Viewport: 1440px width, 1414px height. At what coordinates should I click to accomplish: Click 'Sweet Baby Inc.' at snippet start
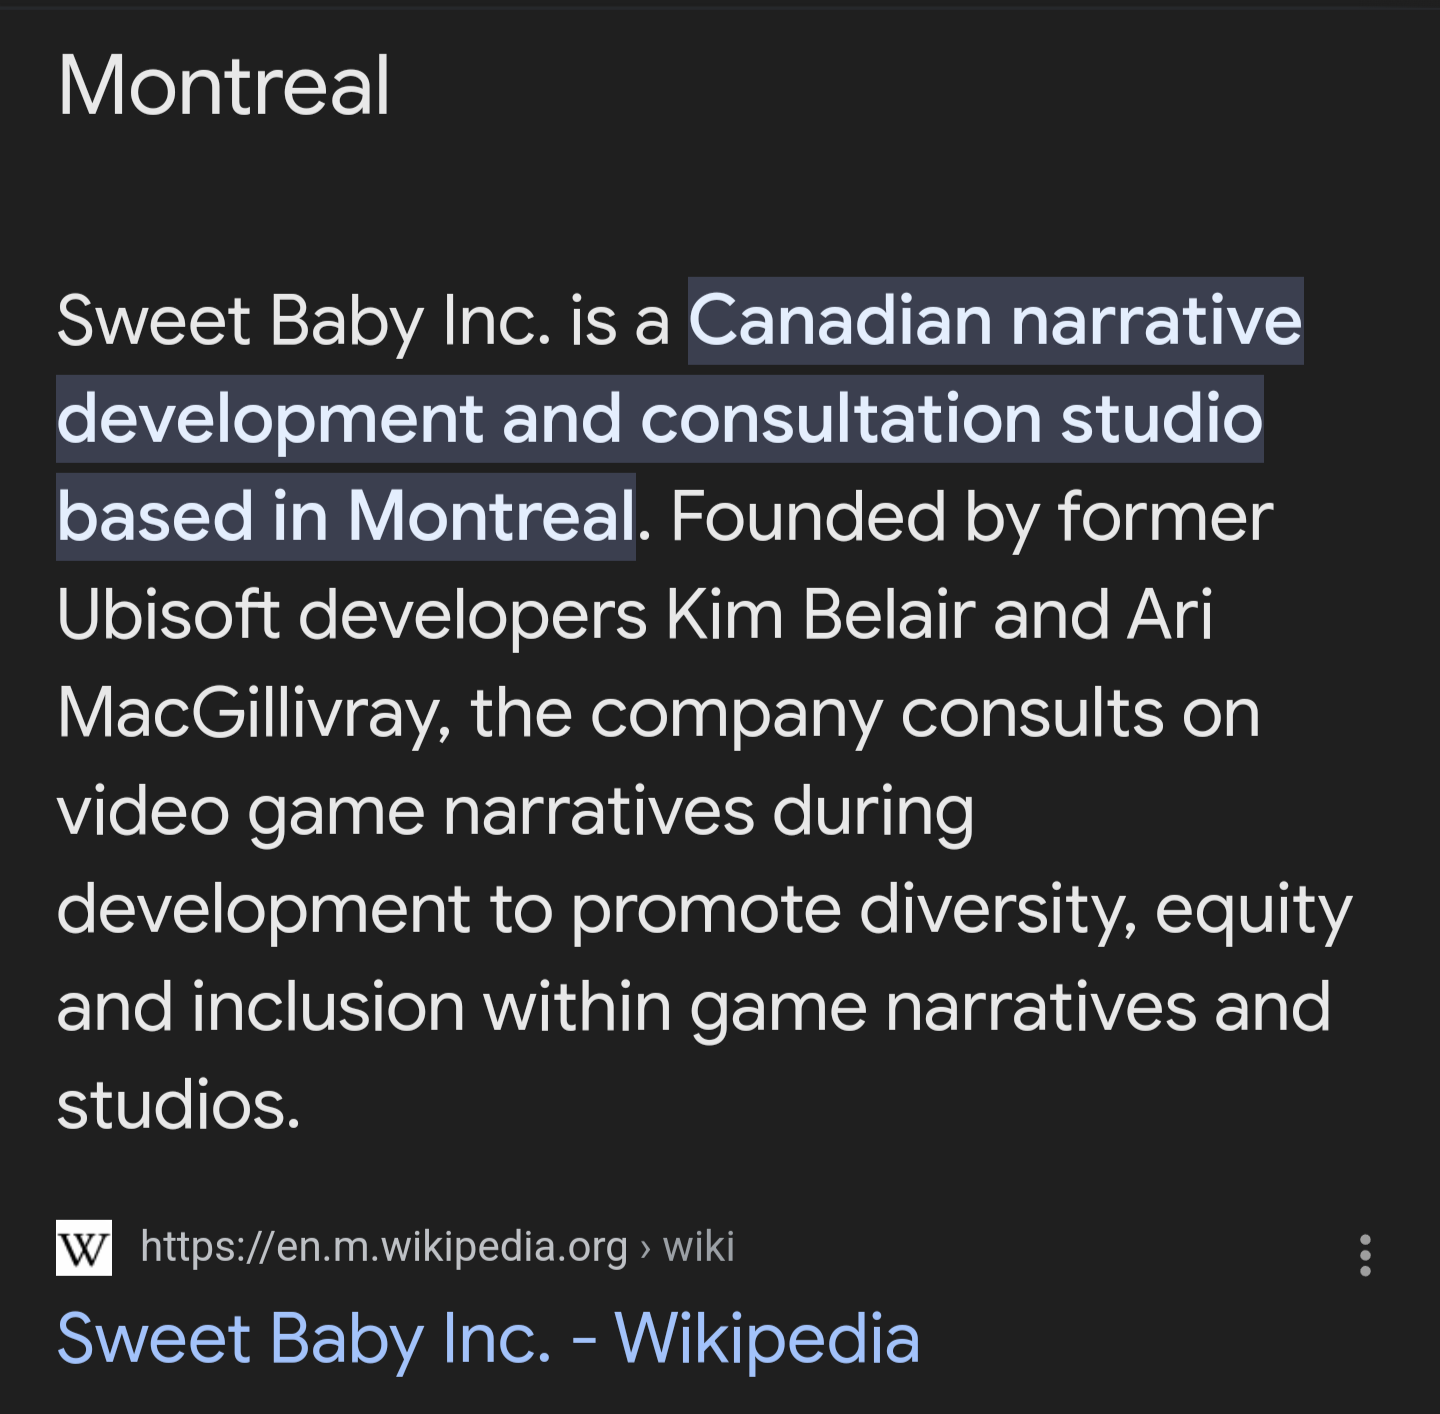[304, 321]
